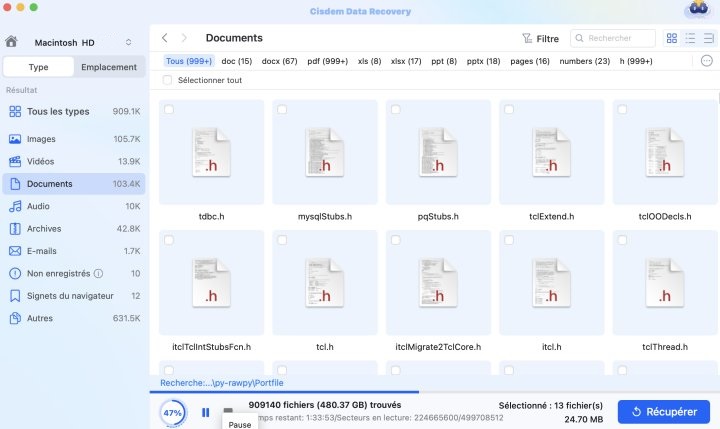Image resolution: width=720 pixels, height=429 pixels.
Task: Open the Macintosh HD drive selector
Action: (x=83, y=42)
